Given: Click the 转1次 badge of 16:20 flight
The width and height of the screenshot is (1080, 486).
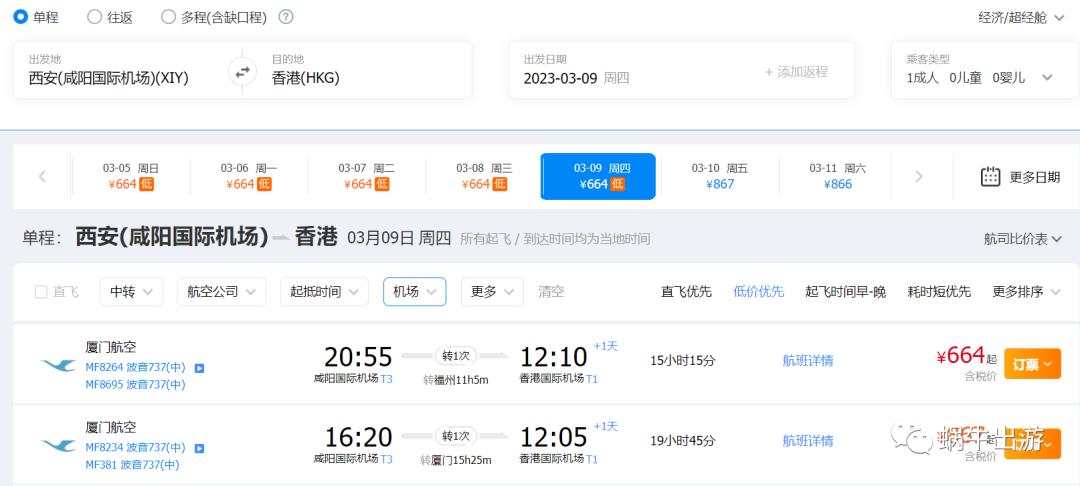Looking at the screenshot, I should (456, 436).
